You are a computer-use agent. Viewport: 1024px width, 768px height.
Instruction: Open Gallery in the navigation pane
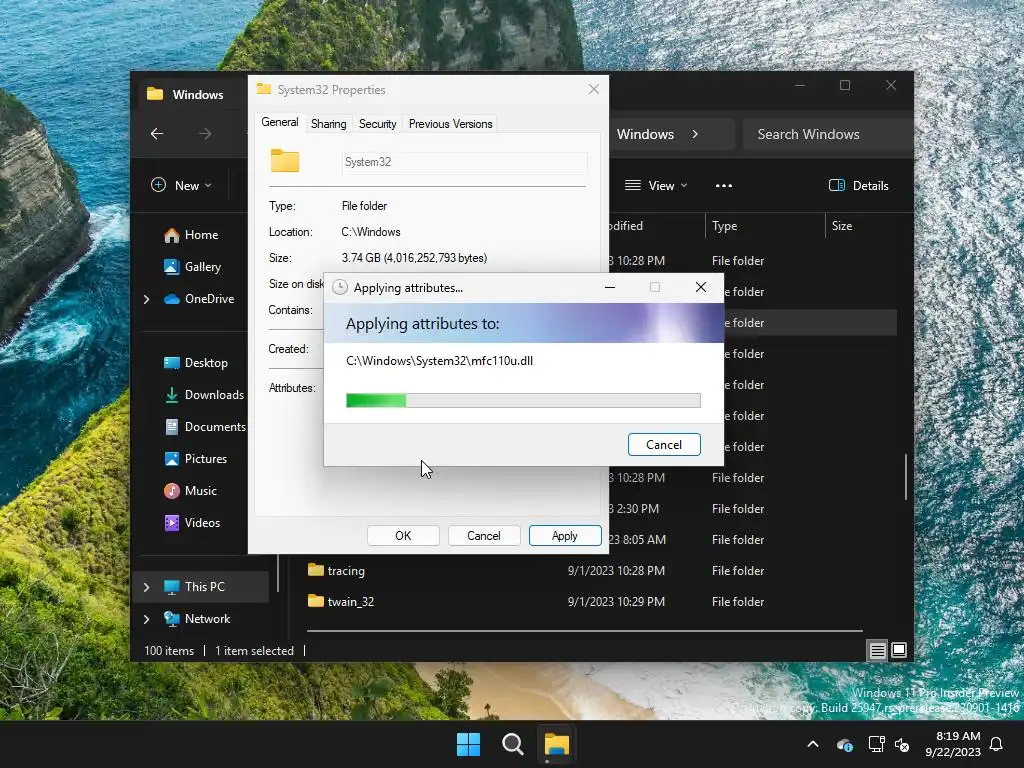pyautogui.click(x=202, y=266)
